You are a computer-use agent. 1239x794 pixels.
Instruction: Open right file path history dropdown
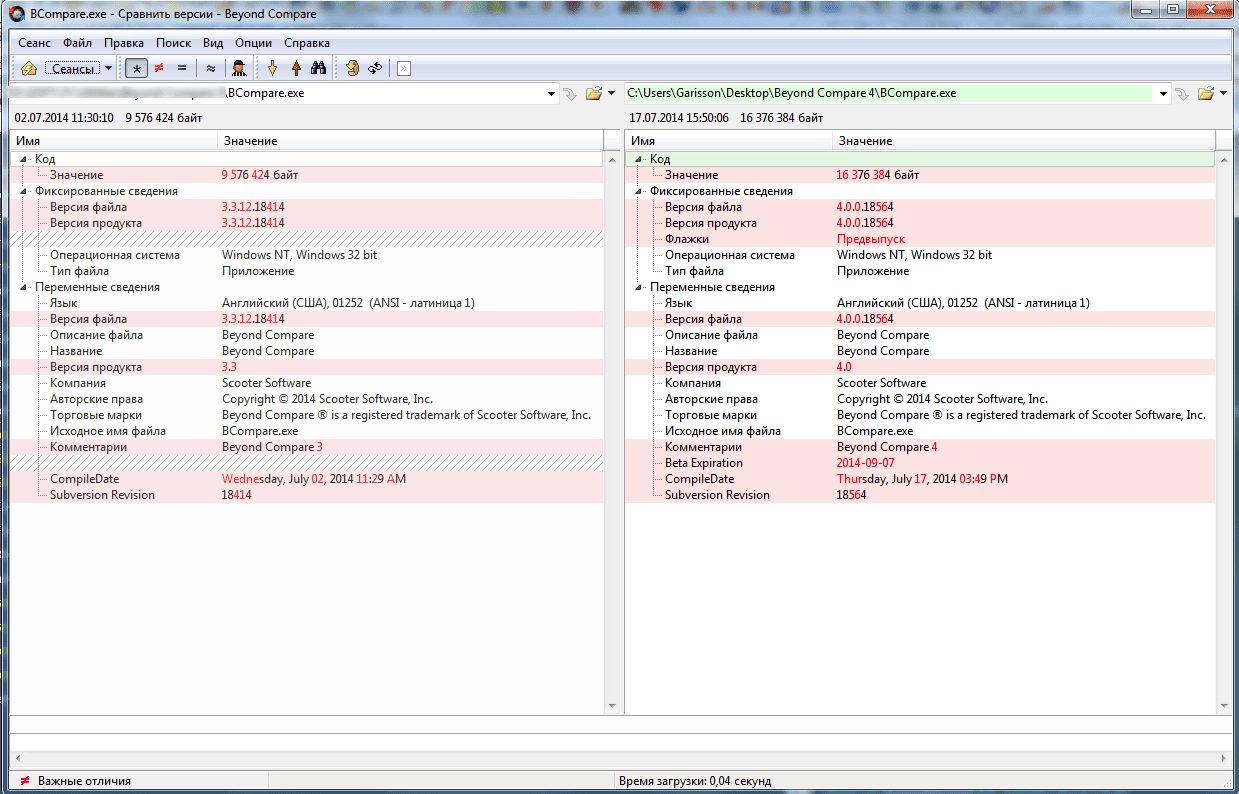tap(1164, 94)
